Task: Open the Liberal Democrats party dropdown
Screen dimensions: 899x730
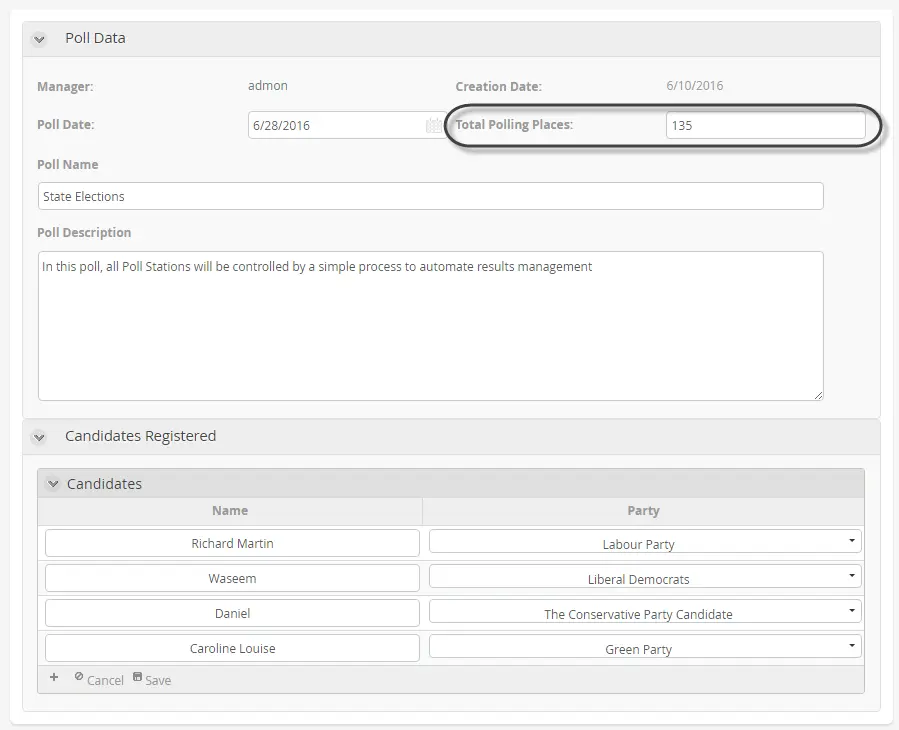Action: [x=645, y=576]
